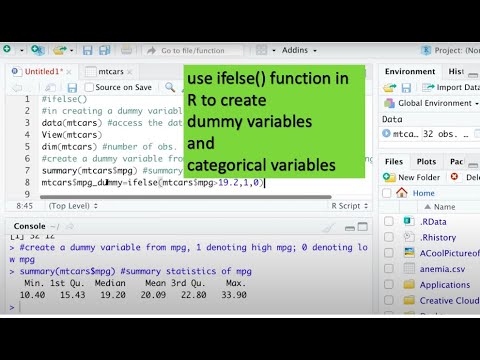480x360 pixels.
Task: Click the Home directory link
Action: (423, 193)
